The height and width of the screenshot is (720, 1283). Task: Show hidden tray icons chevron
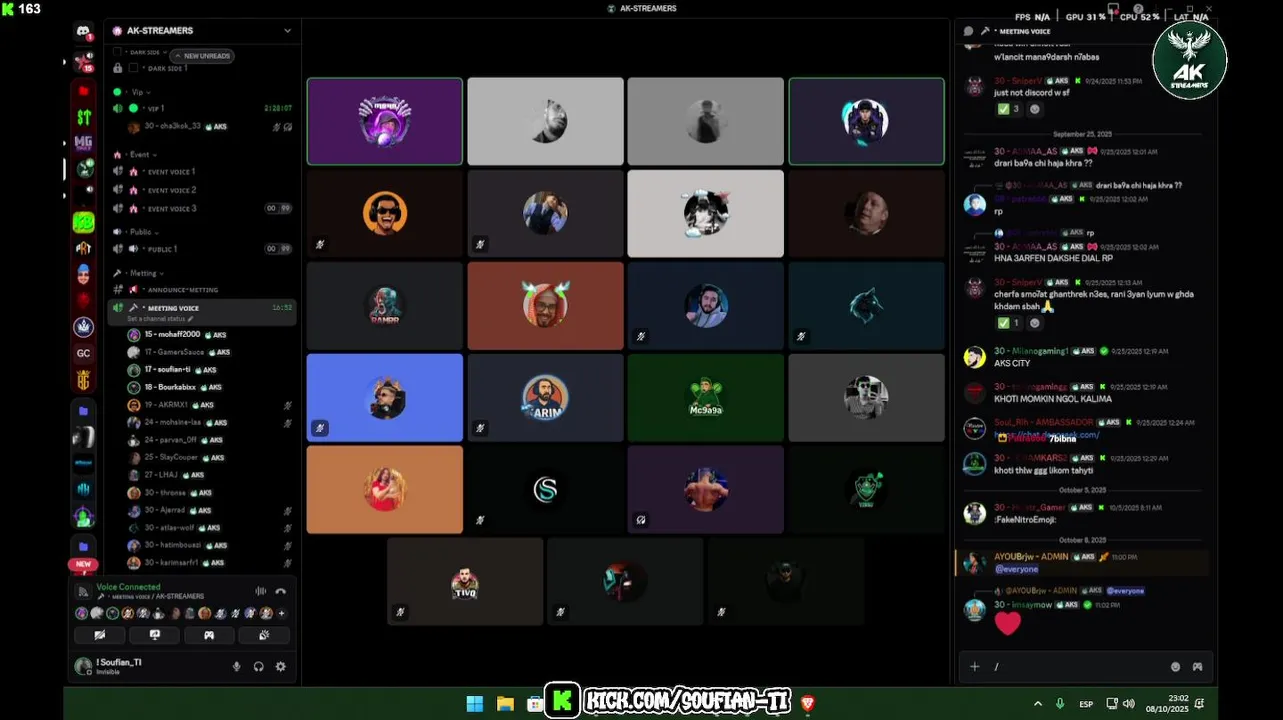click(1037, 703)
